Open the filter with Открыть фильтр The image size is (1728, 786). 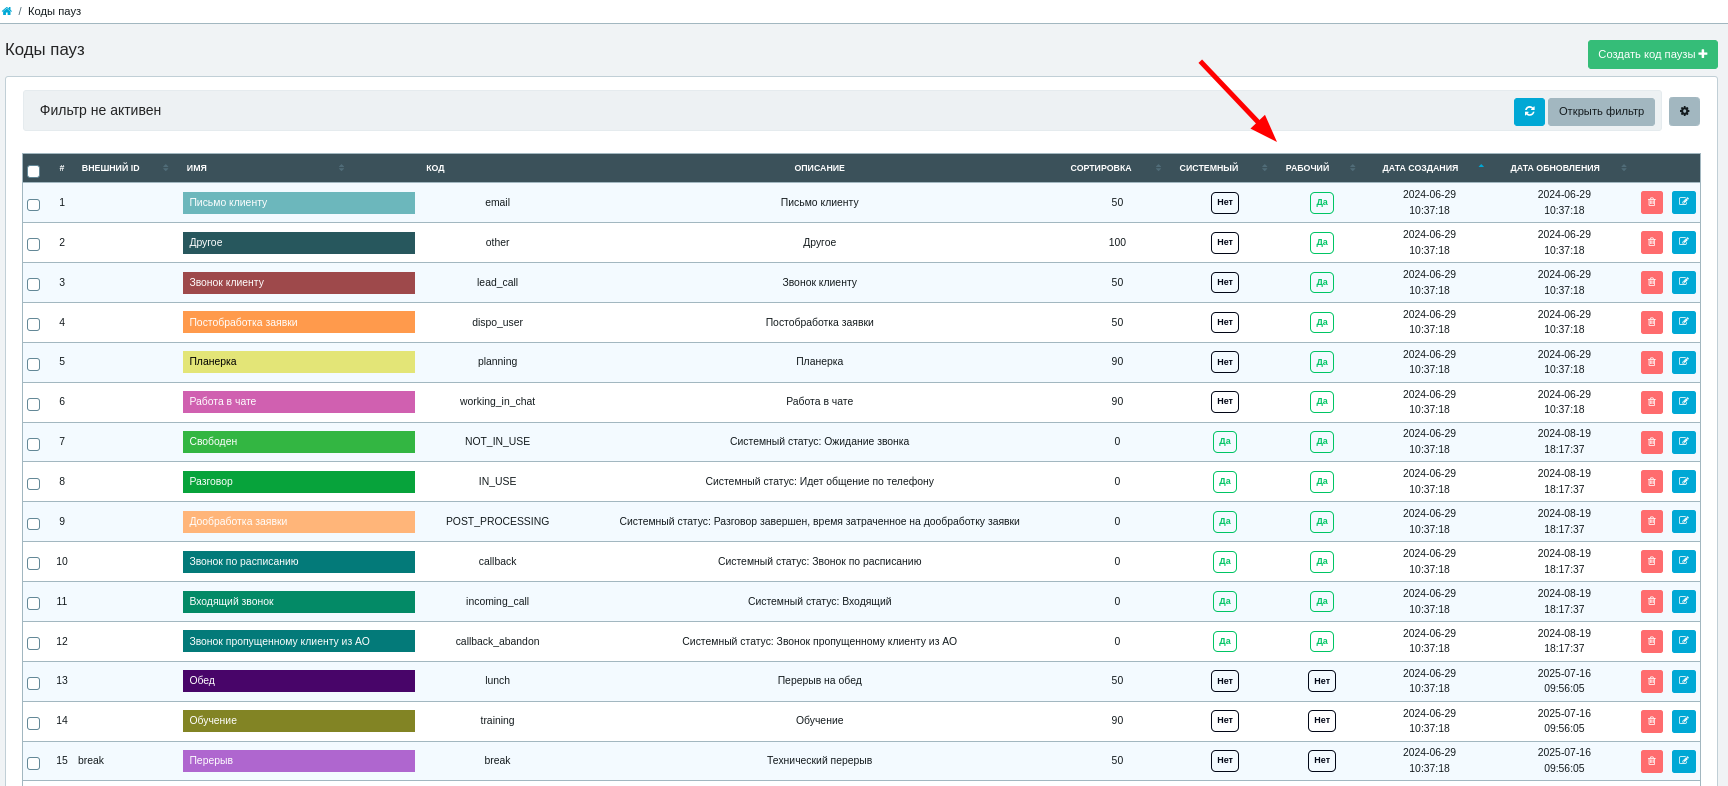tap(1601, 112)
